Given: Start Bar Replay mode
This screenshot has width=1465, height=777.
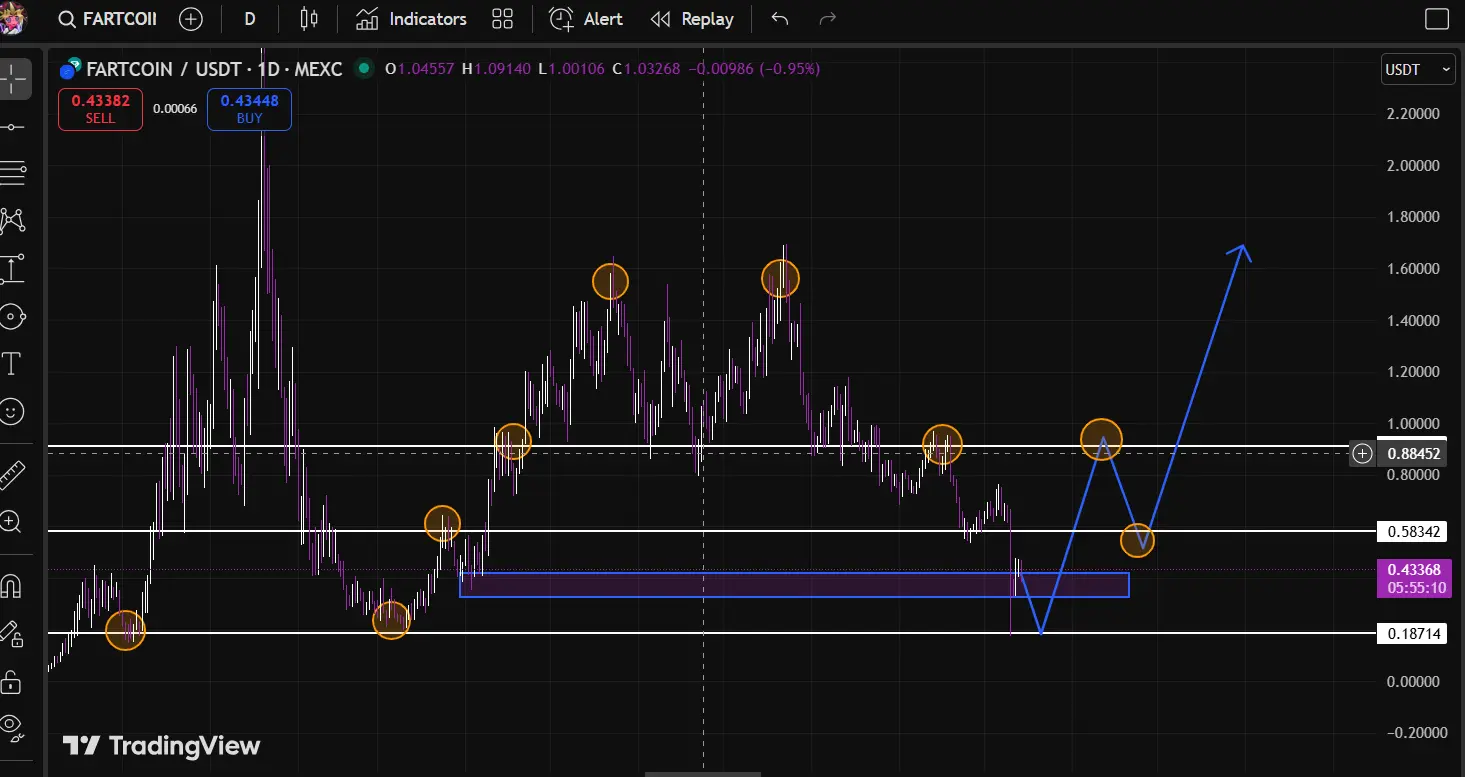Looking at the screenshot, I should pos(692,19).
